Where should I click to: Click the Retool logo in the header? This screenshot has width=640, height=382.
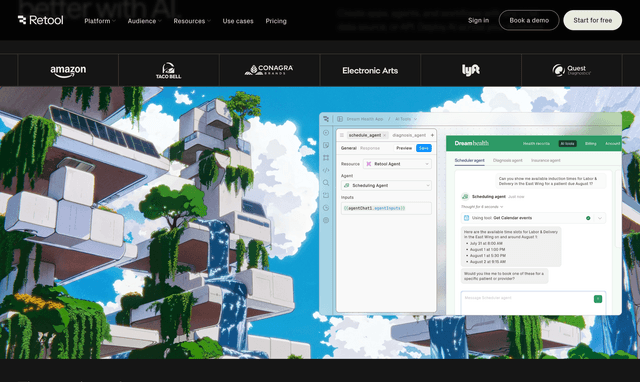point(40,20)
